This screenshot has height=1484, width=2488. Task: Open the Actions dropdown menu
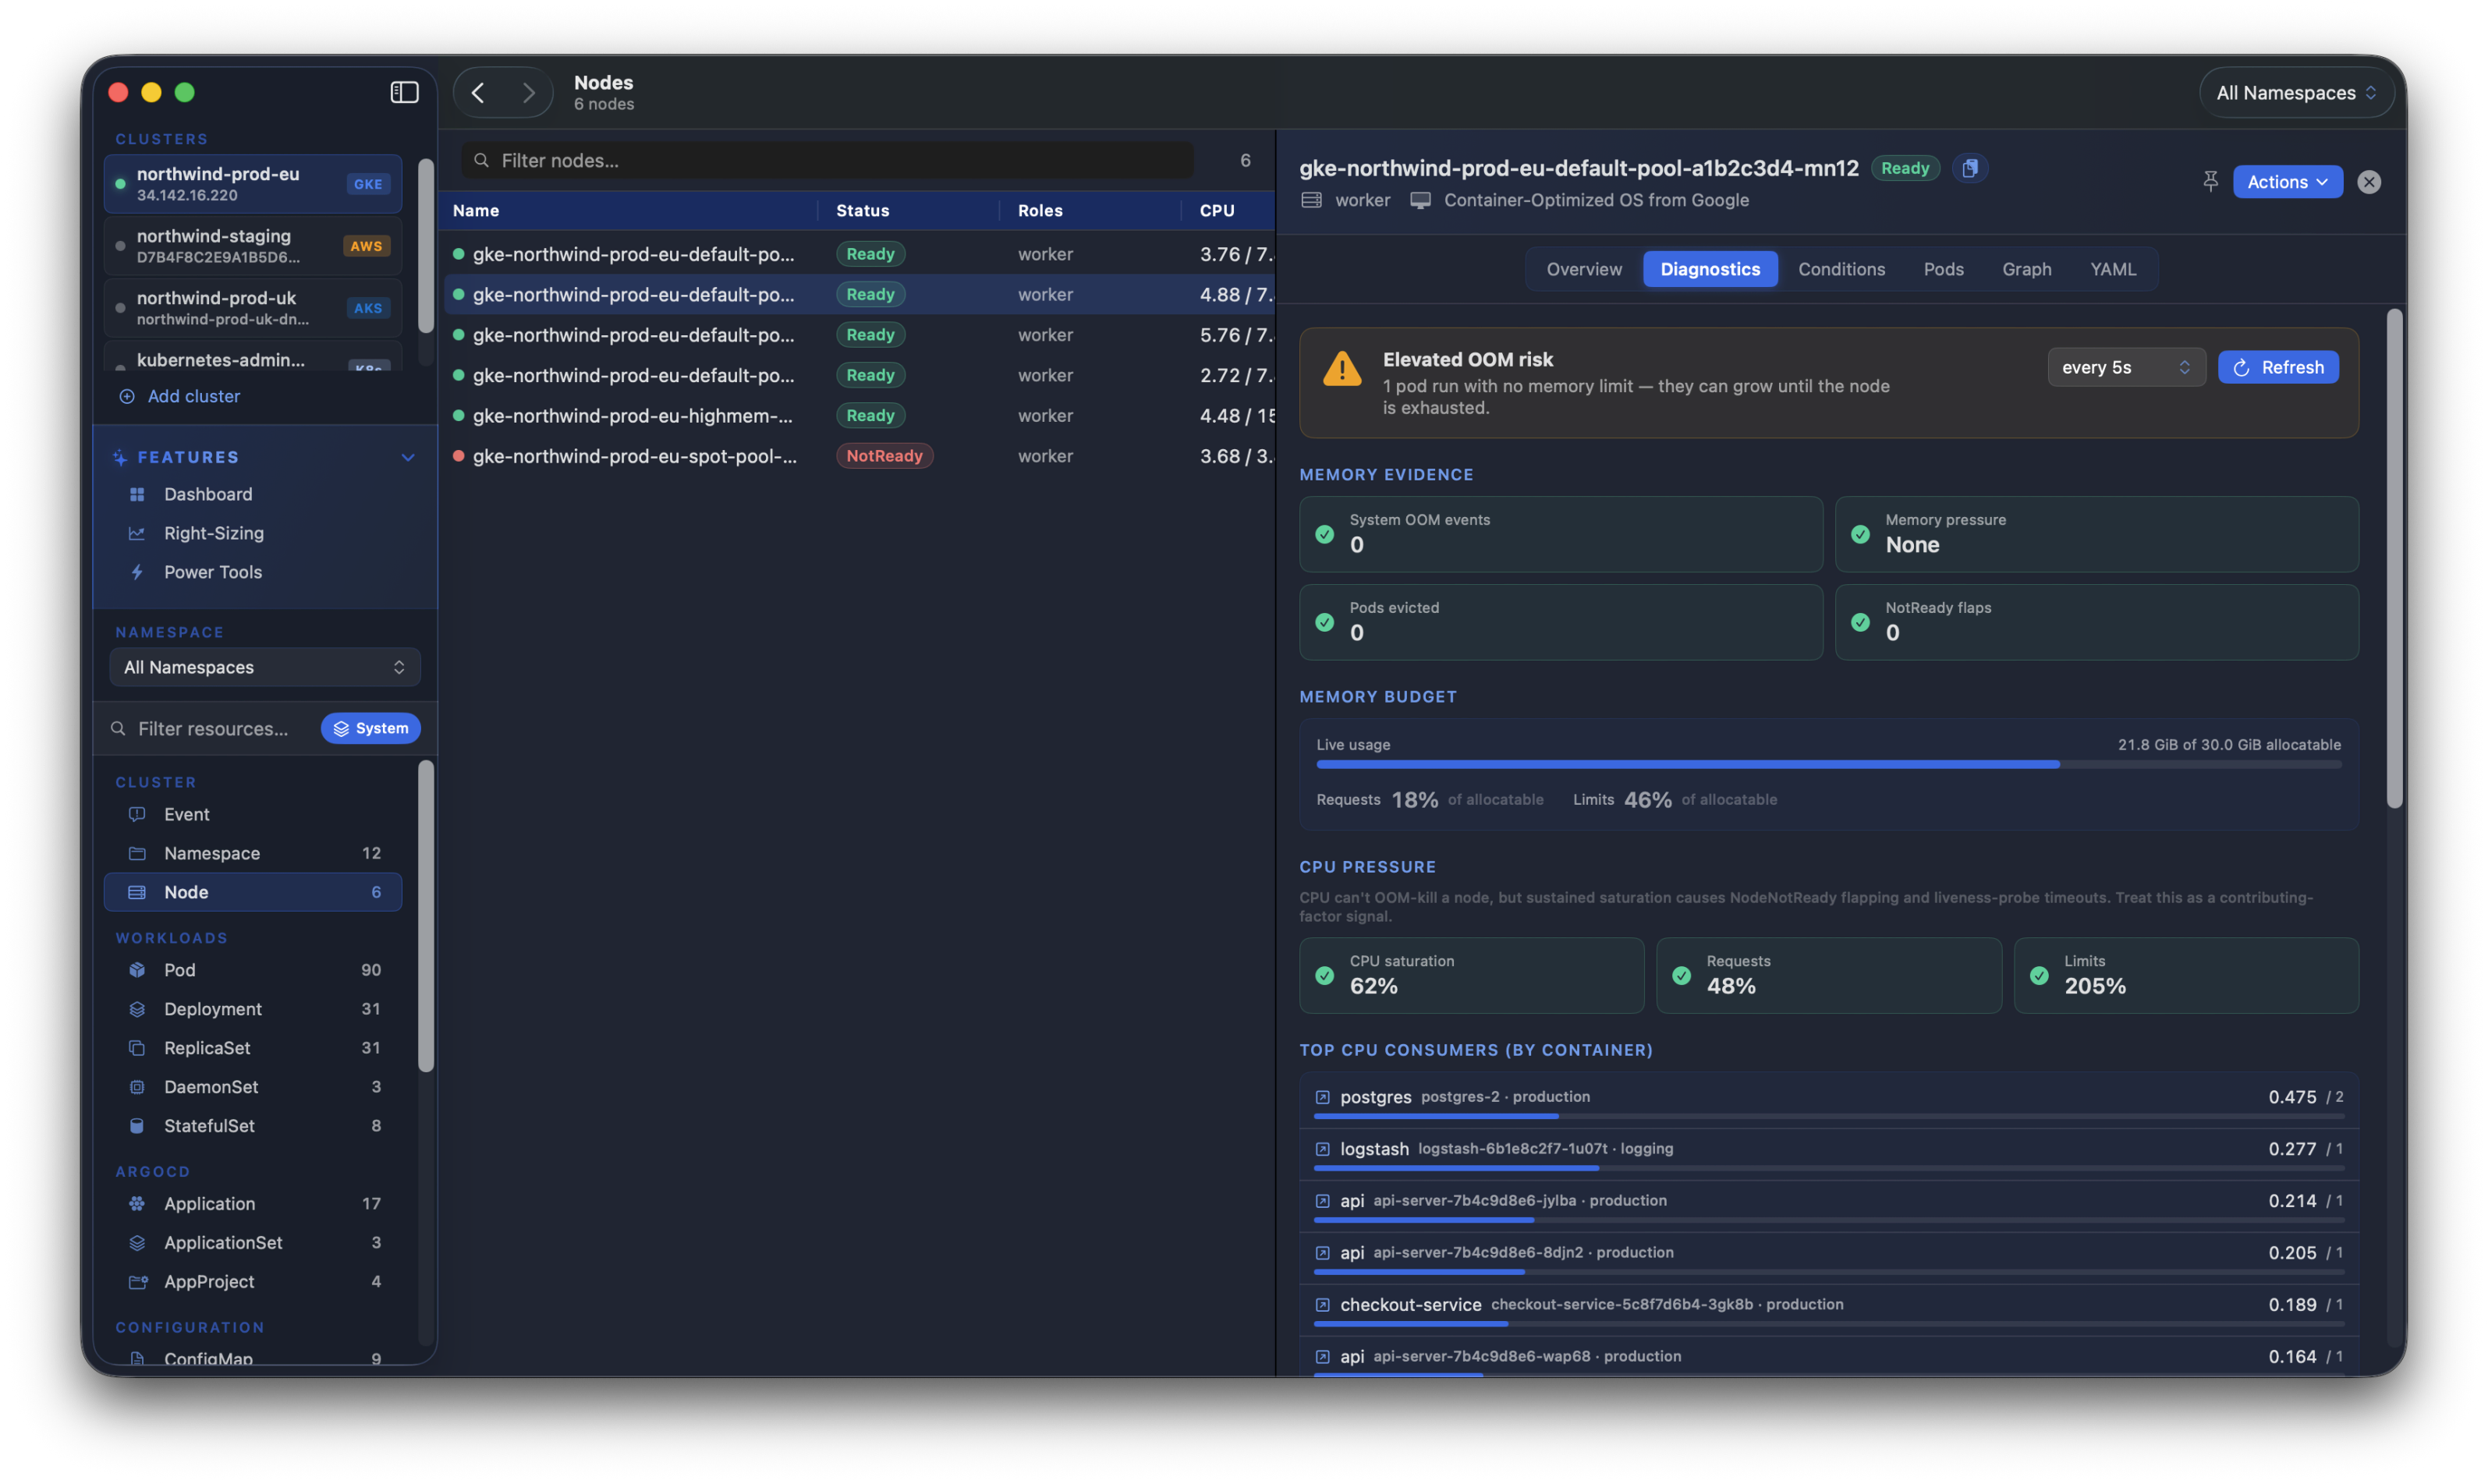point(2287,182)
